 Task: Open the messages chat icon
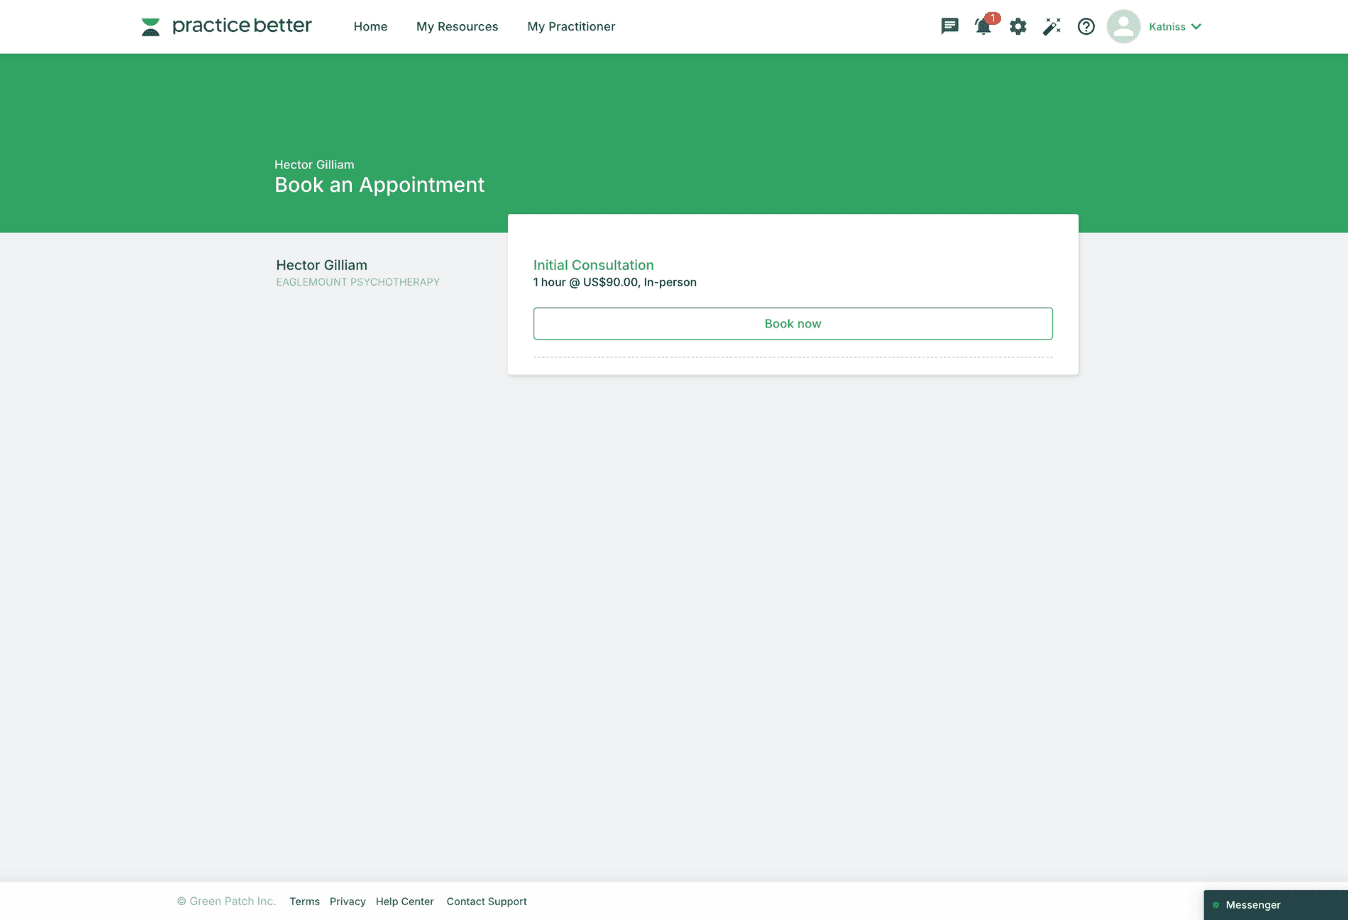949,27
